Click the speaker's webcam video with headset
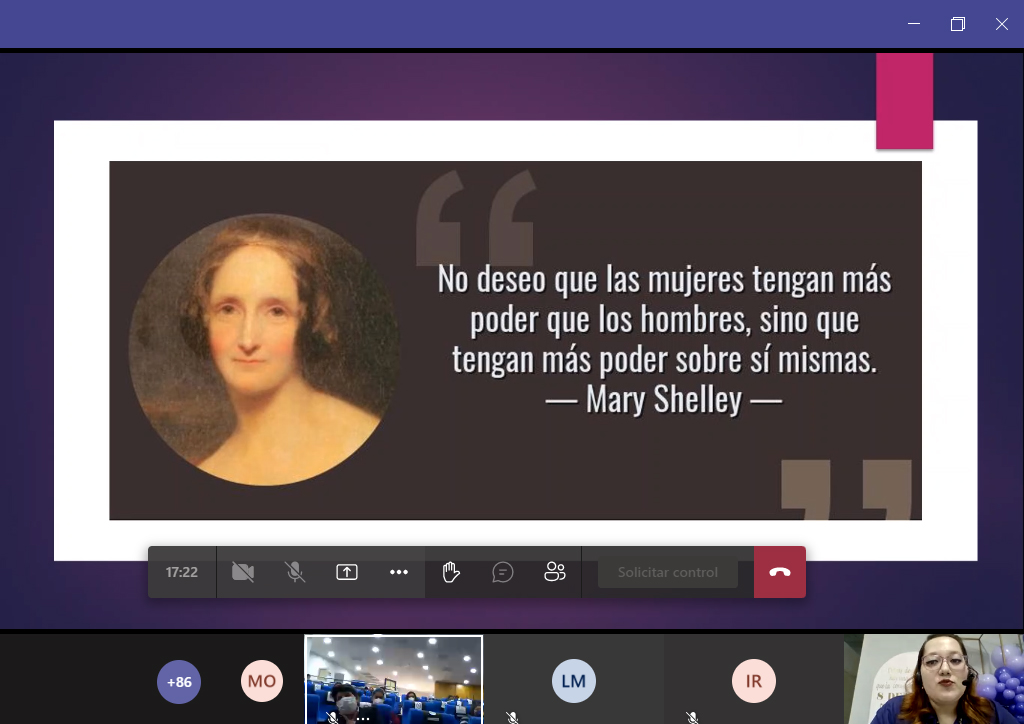The width and height of the screenshot is (1024, 724). pos(940,679)
